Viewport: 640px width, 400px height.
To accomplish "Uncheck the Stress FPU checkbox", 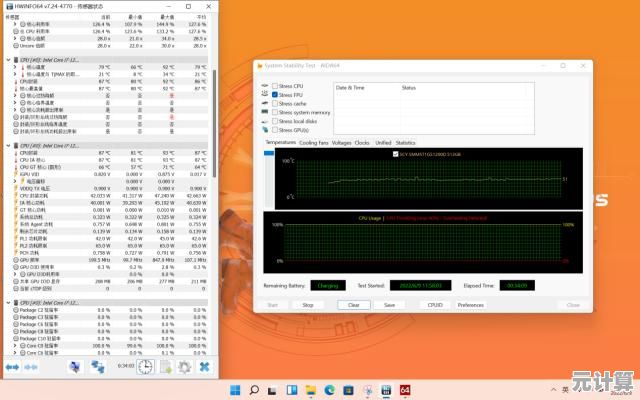I will [276, 94].
